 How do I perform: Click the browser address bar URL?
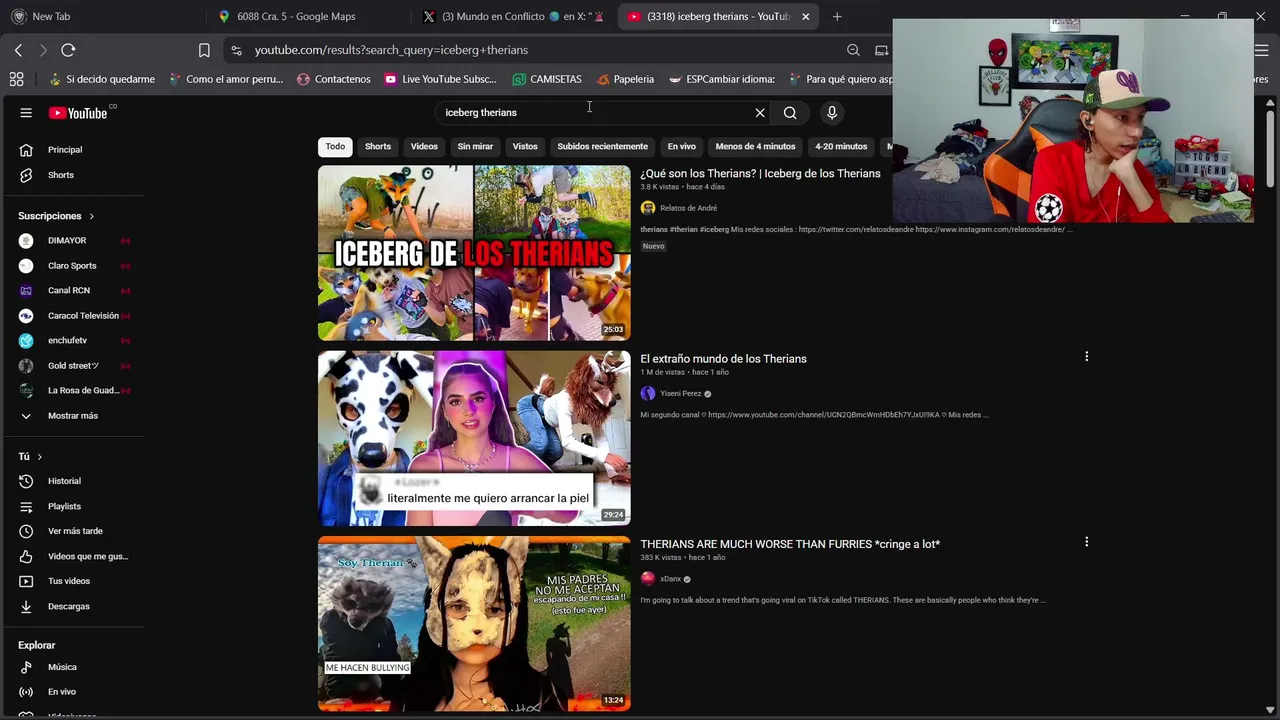pos(391,50)
